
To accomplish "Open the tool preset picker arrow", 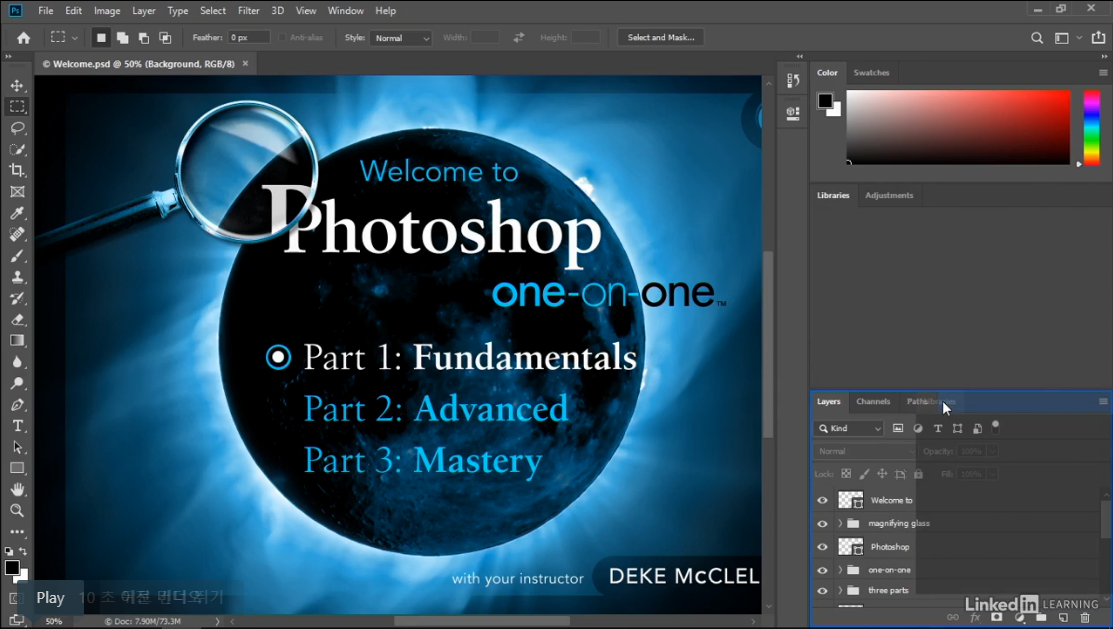I will [75, 38].
